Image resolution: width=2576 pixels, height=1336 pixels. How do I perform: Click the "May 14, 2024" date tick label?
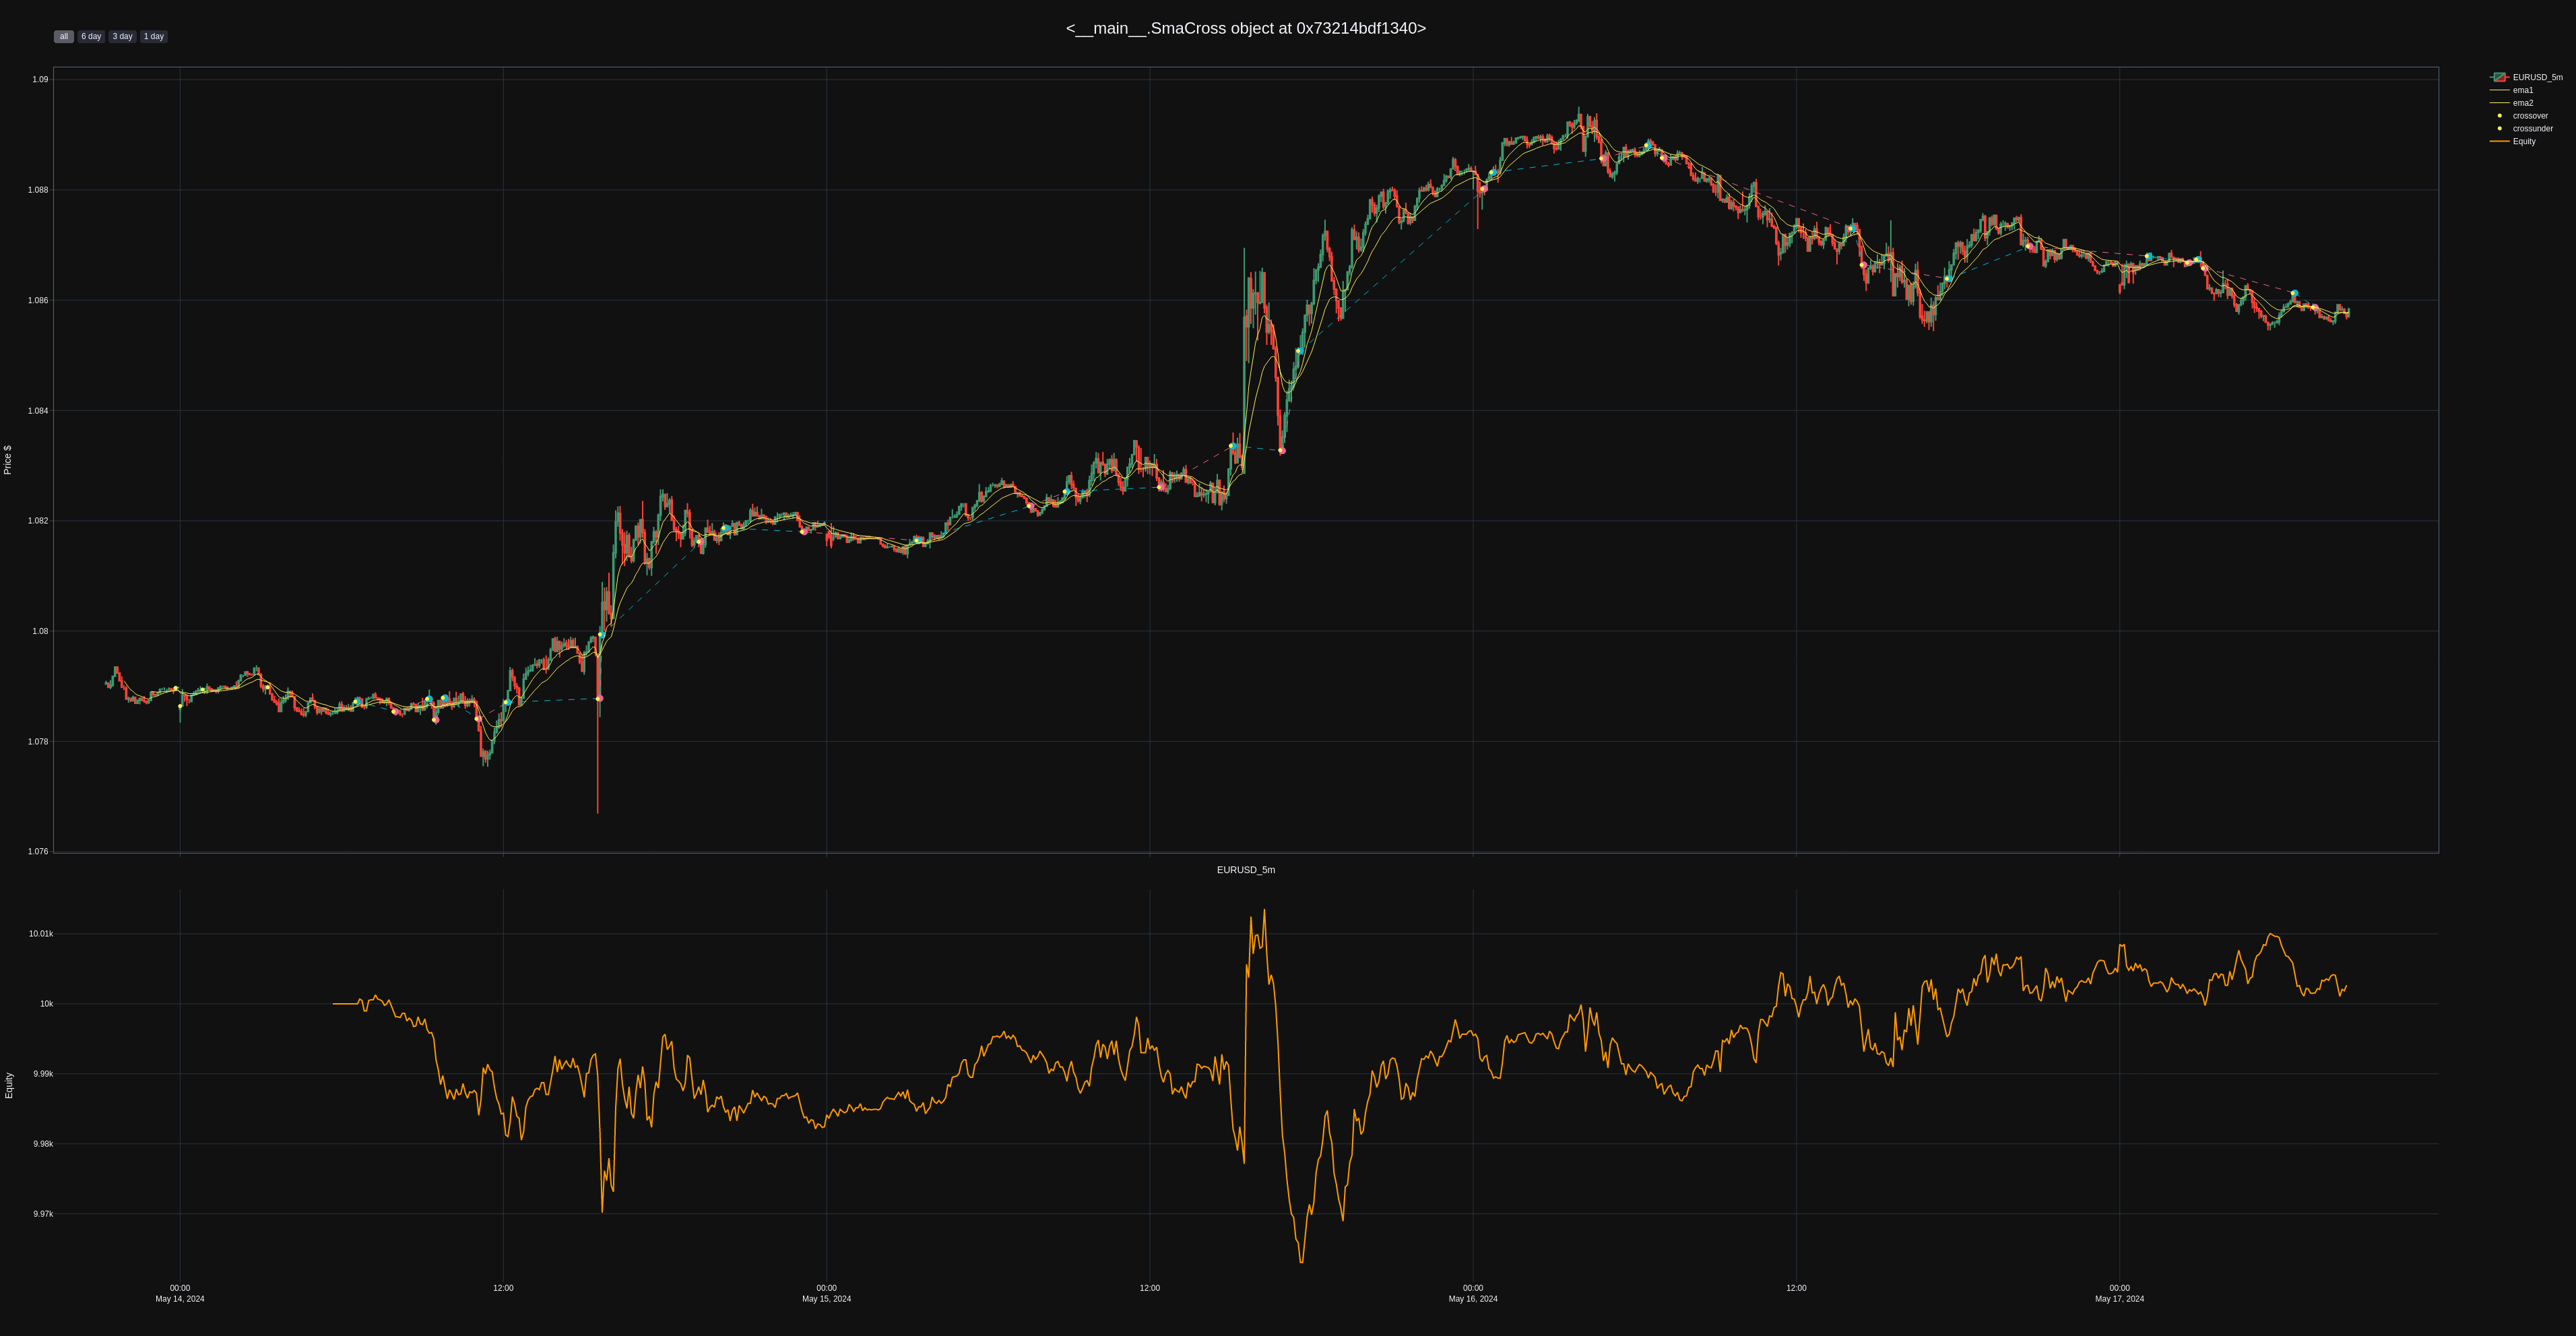180,1299
